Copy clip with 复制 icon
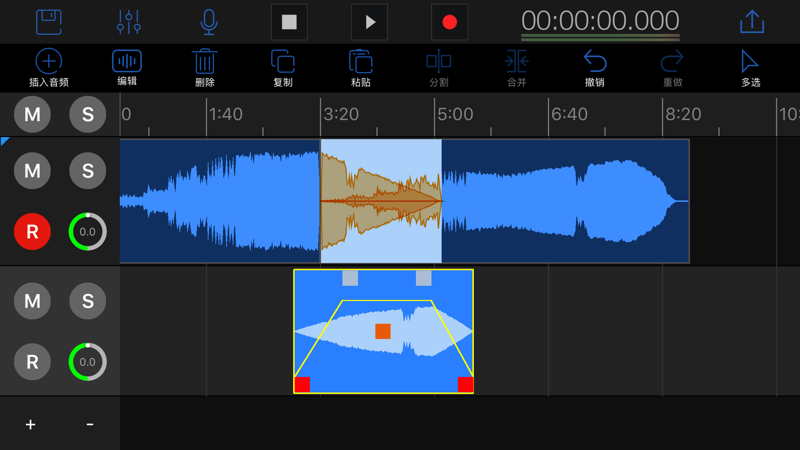The height and width of the screenshot is (450, 800). (283, 68)
